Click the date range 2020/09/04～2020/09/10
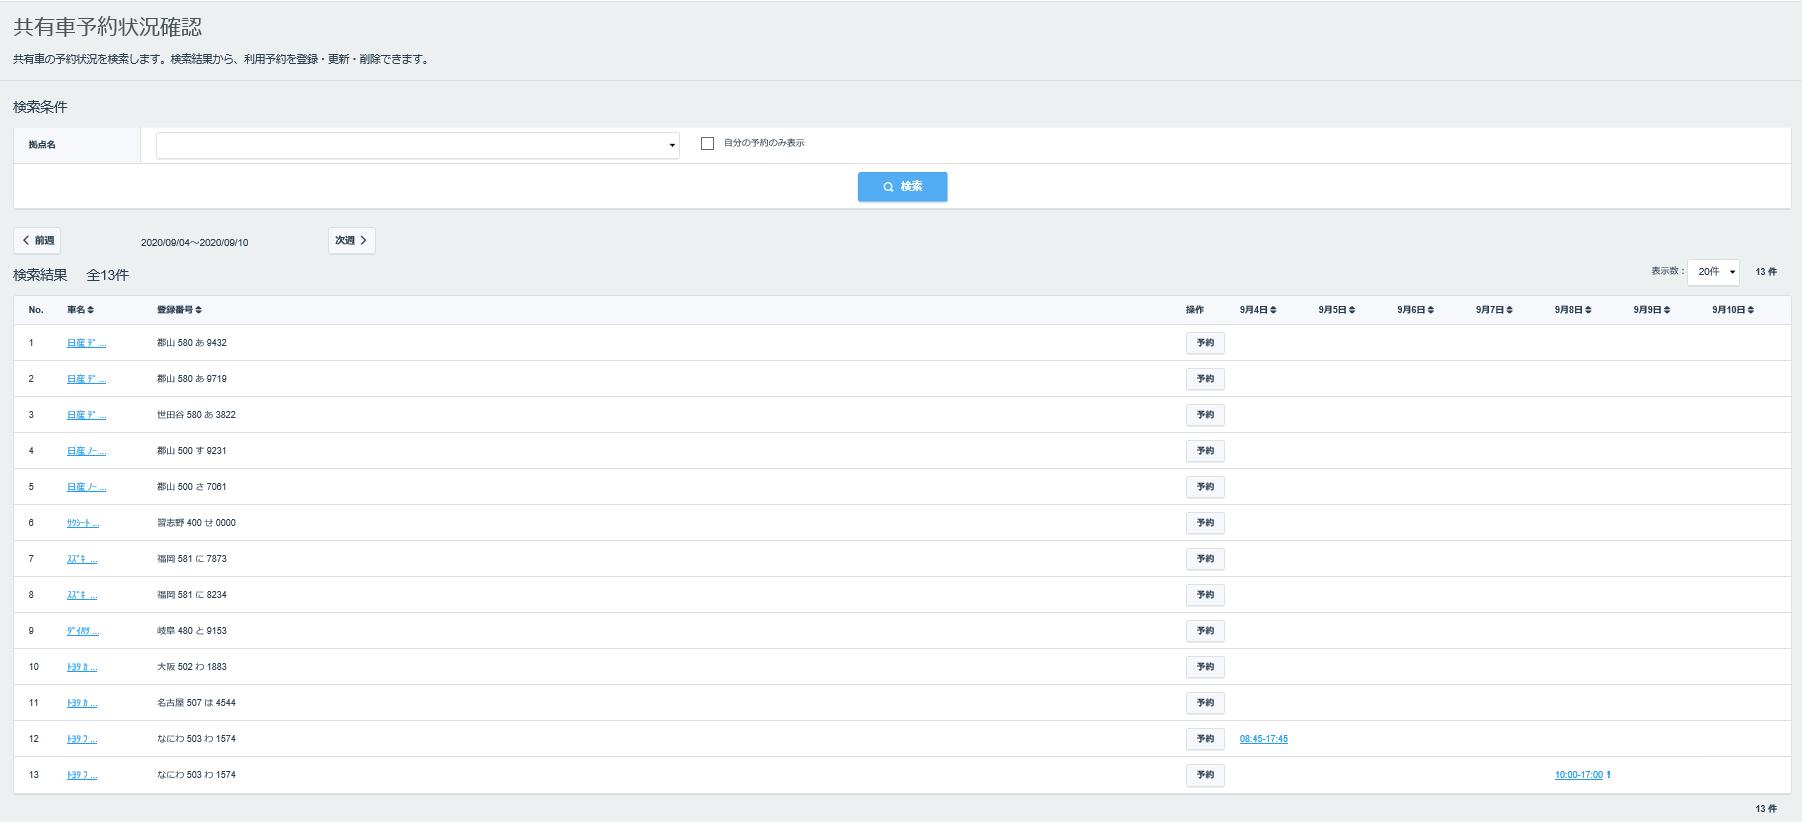 click(x=195, y=243)
